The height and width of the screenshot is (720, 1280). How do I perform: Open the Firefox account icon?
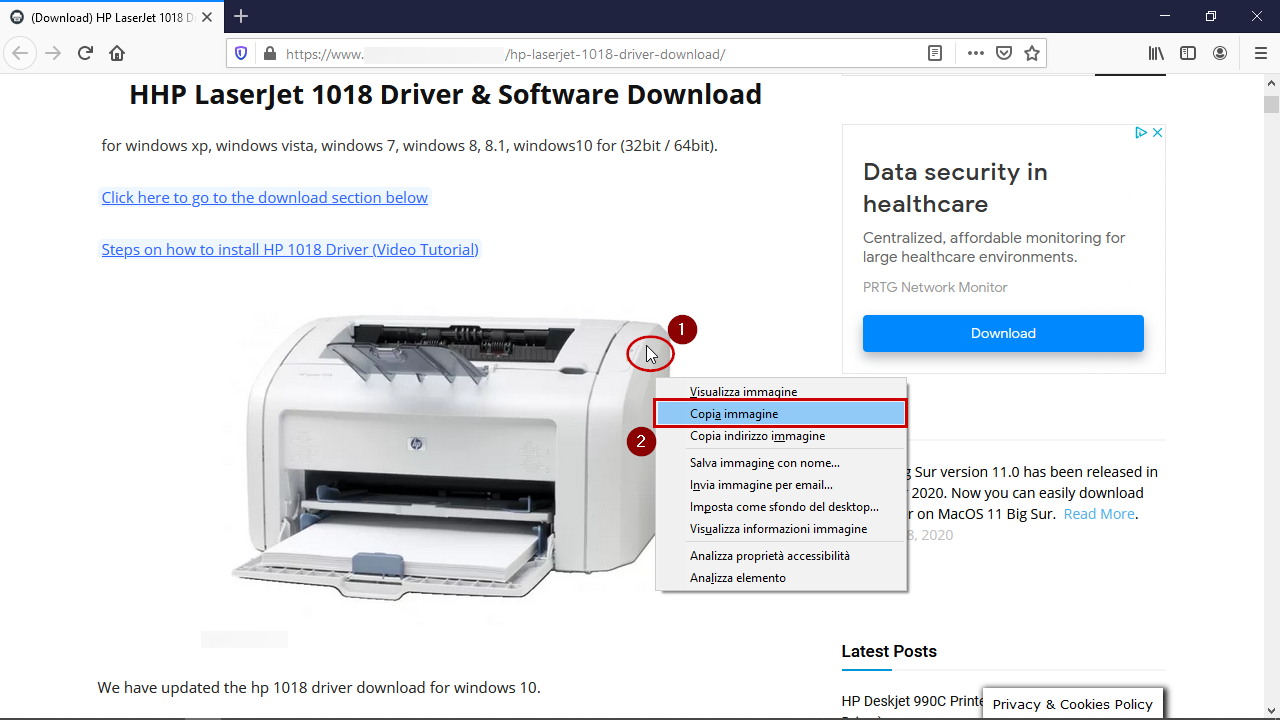tap(1220, 53)
